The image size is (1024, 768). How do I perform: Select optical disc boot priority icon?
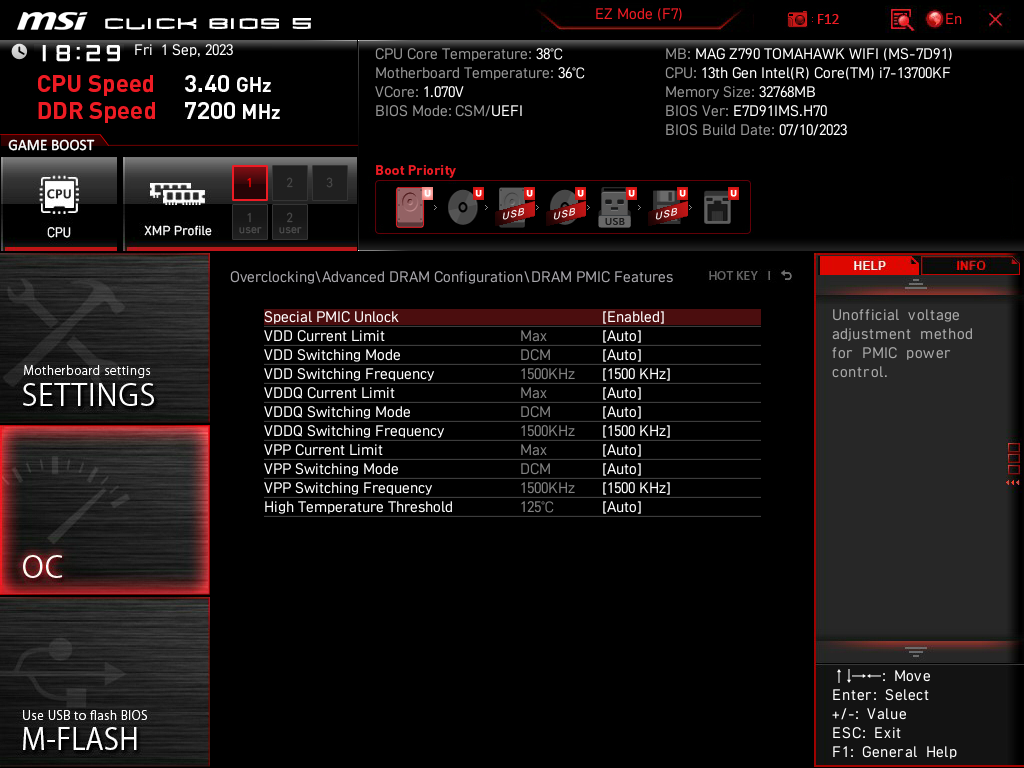(x=464, y=207)
